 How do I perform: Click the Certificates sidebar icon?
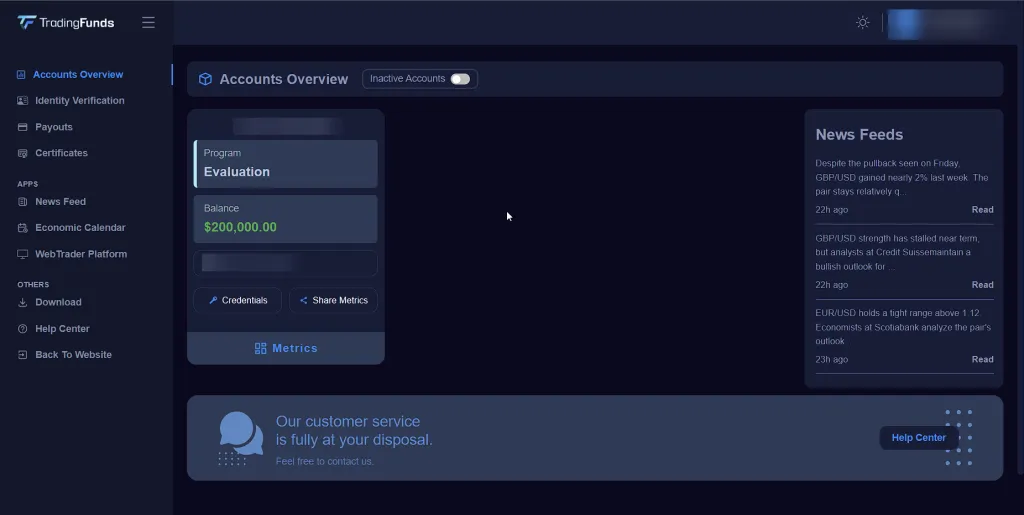(x=23, y=153)
